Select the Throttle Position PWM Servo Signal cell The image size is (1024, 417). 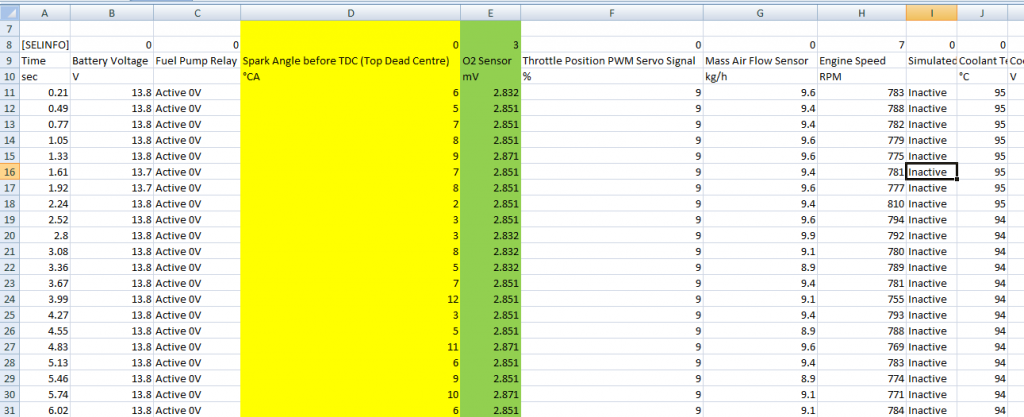(x=609, y=61)
